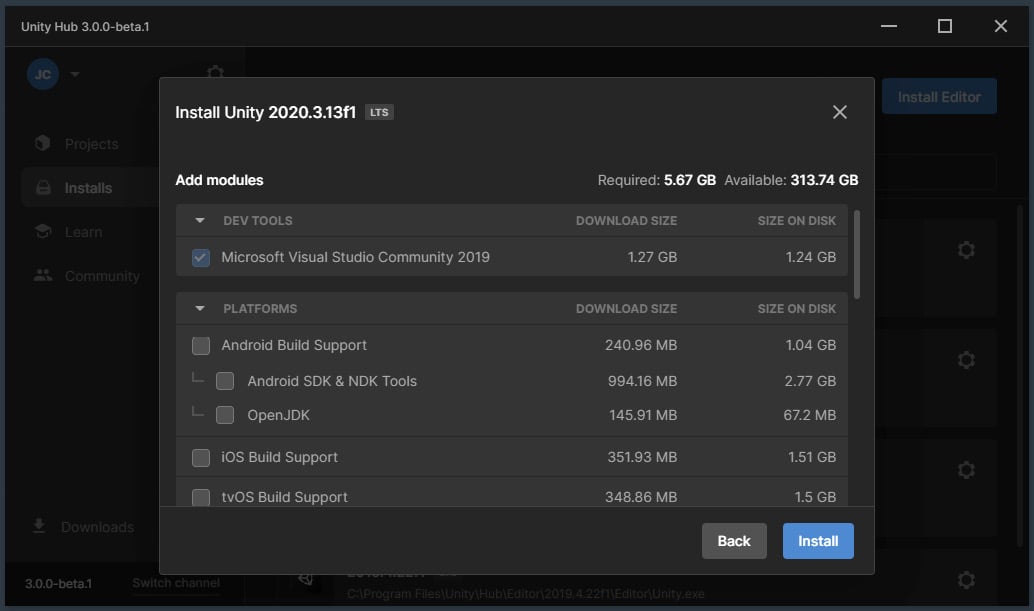Collapse the DEV TOOLS section
This screenshot has height=611, width=1034.
click(x=200, y=221)
